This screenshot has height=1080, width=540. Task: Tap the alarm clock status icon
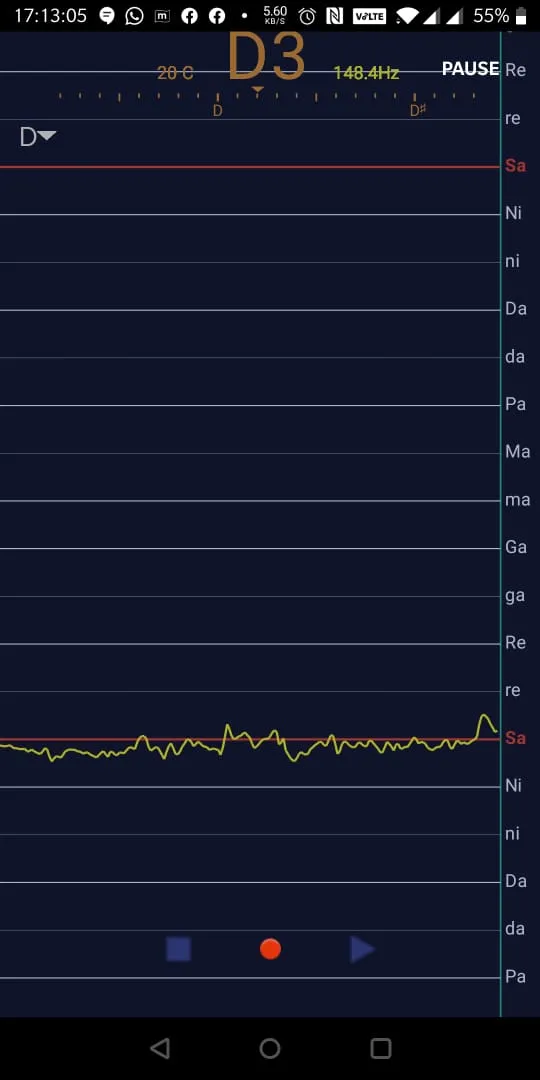tap(307, 16)
